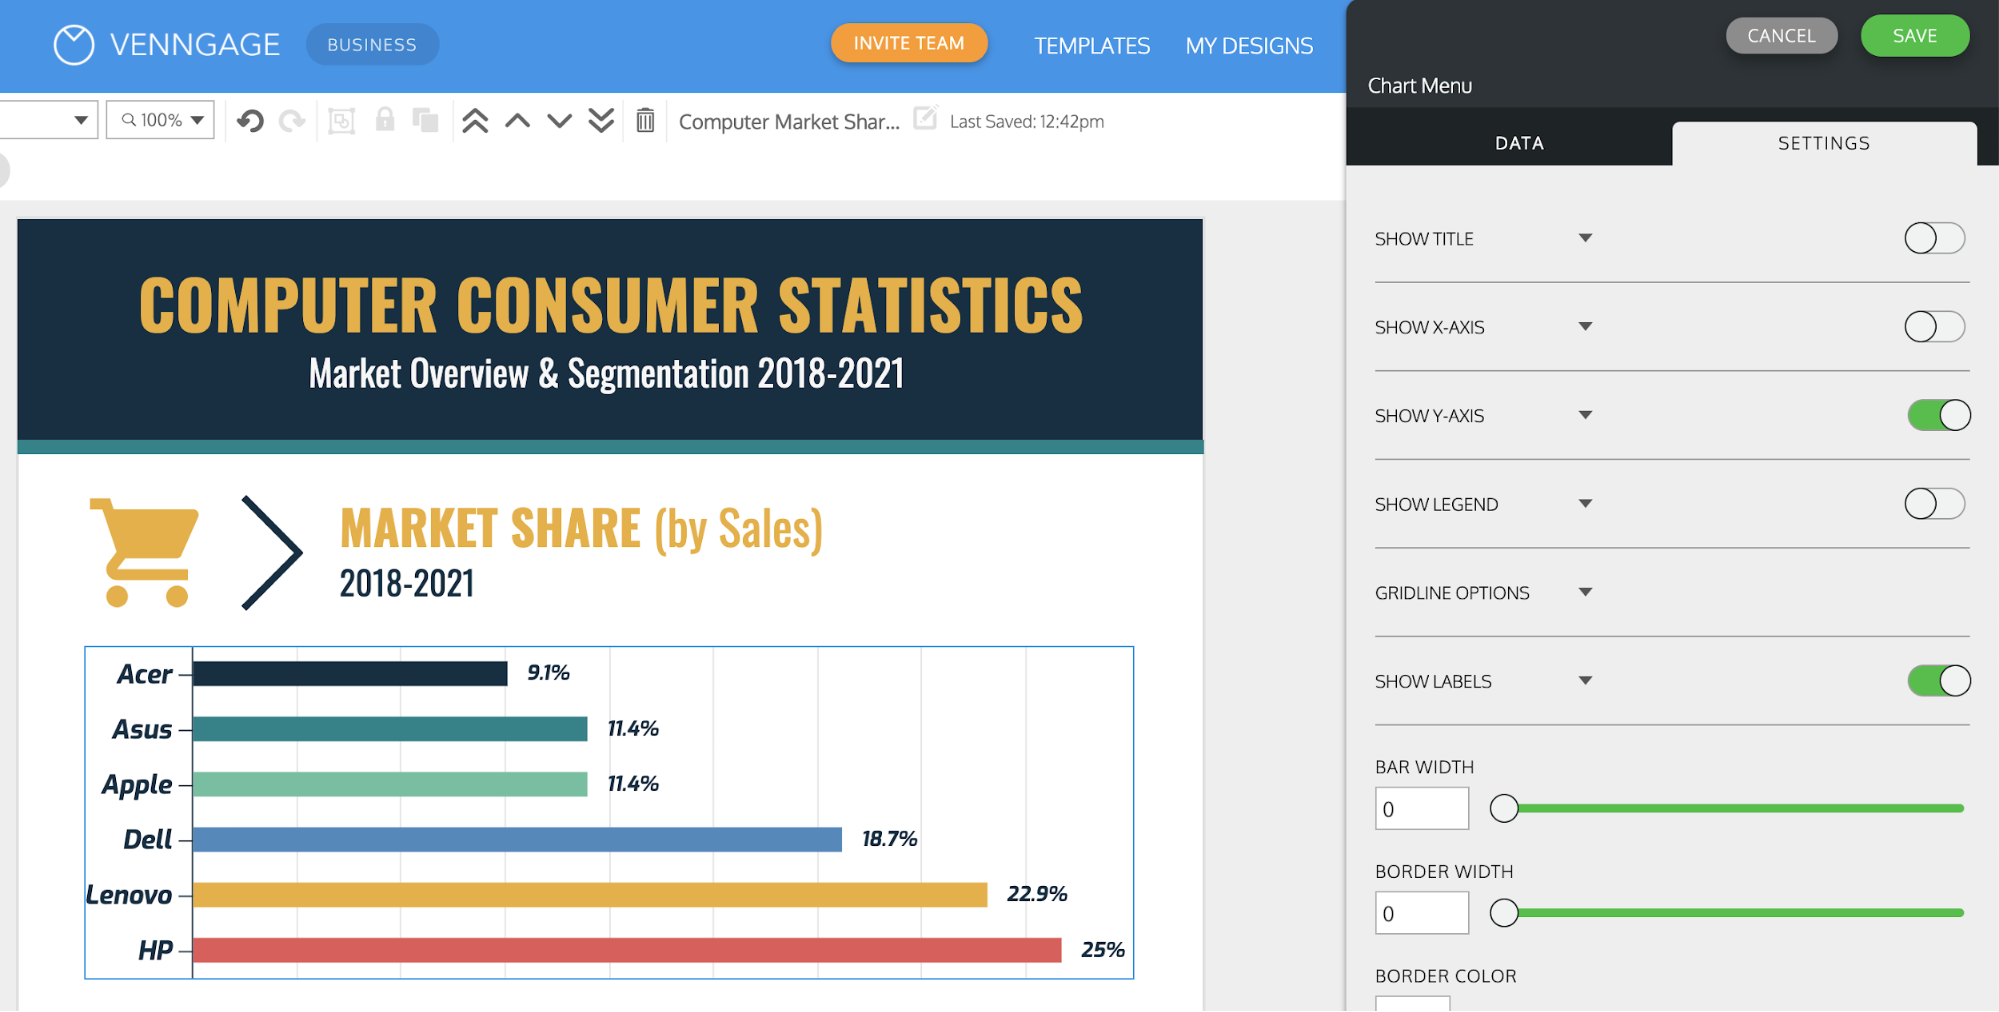Click the group elements icon

[x=341, y=121]
